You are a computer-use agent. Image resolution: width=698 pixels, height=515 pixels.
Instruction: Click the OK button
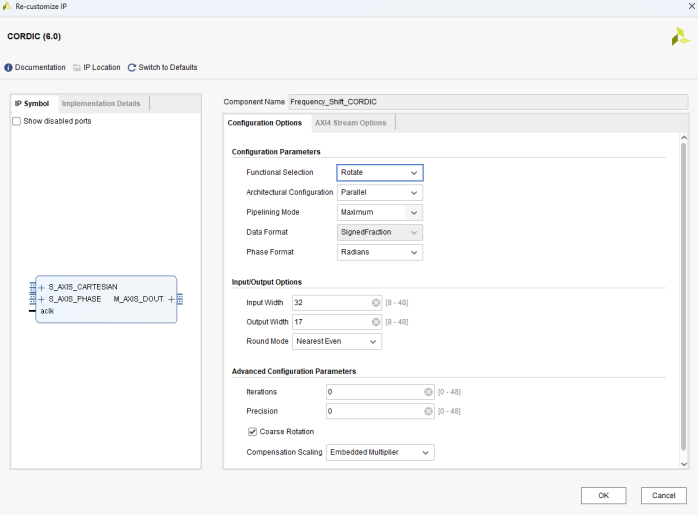click(x=603, y=496)
